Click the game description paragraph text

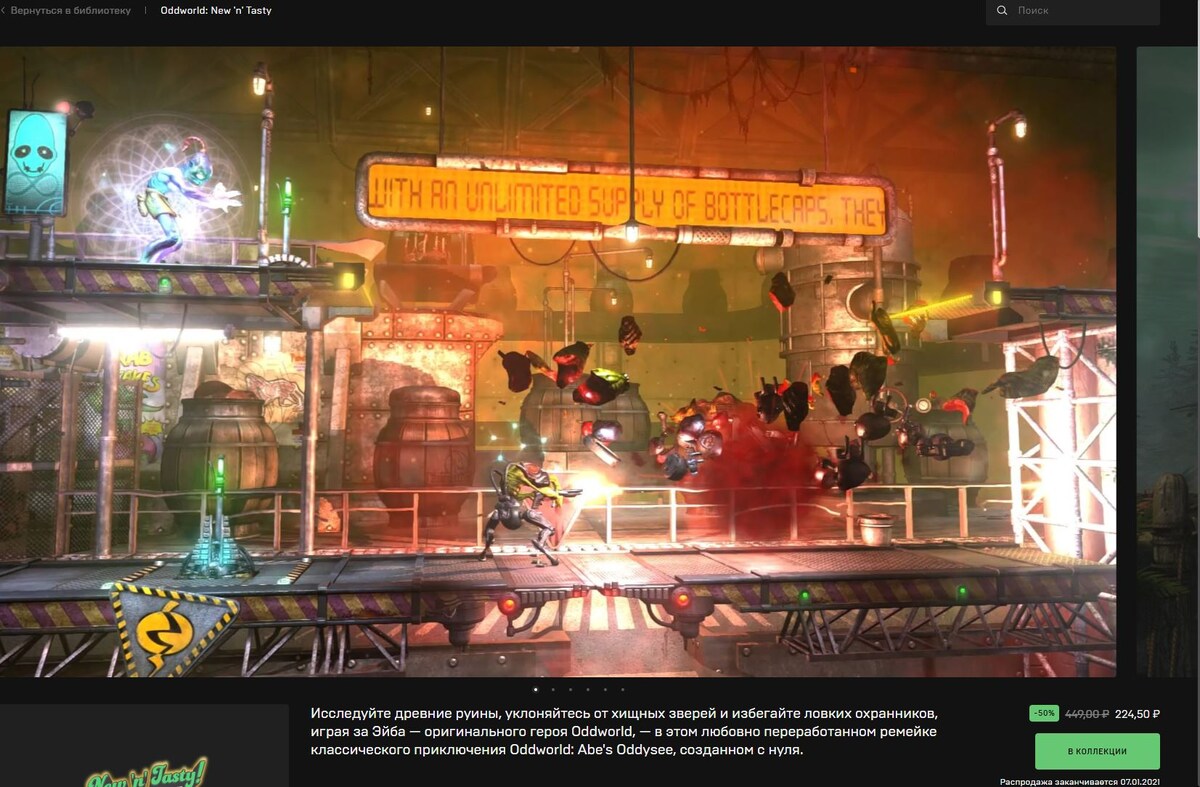624,732
